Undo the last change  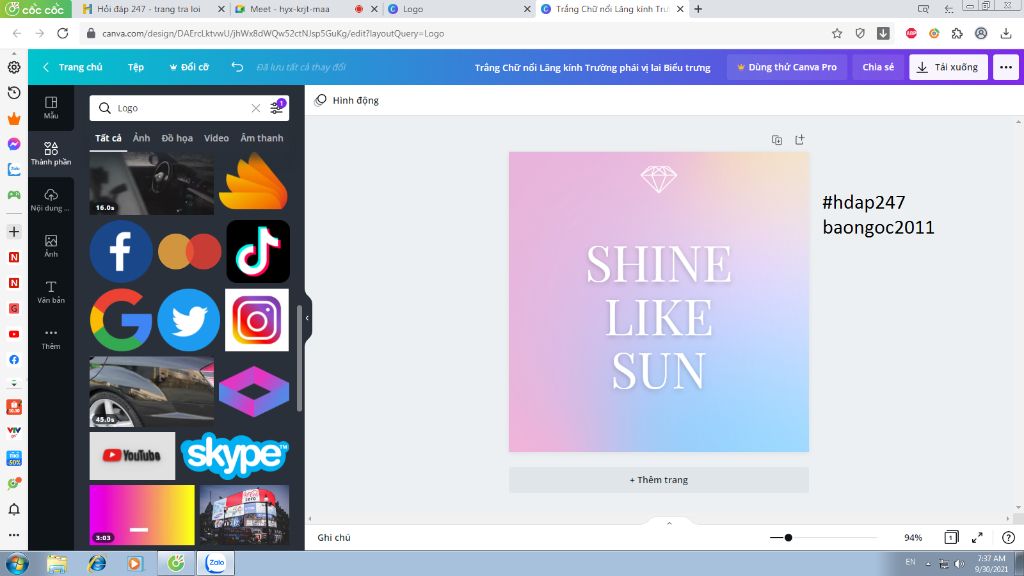(x=237, y=67)
